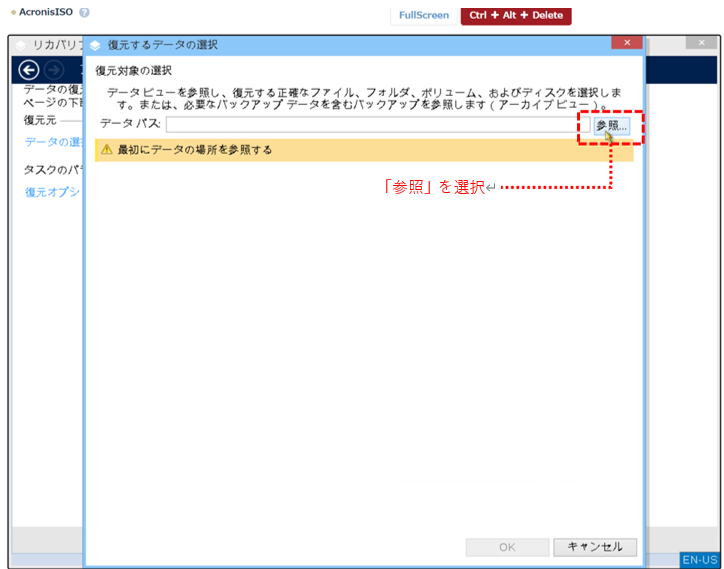Click the back arrow navigation icon
724x569 pixels.
pos(29,69)
